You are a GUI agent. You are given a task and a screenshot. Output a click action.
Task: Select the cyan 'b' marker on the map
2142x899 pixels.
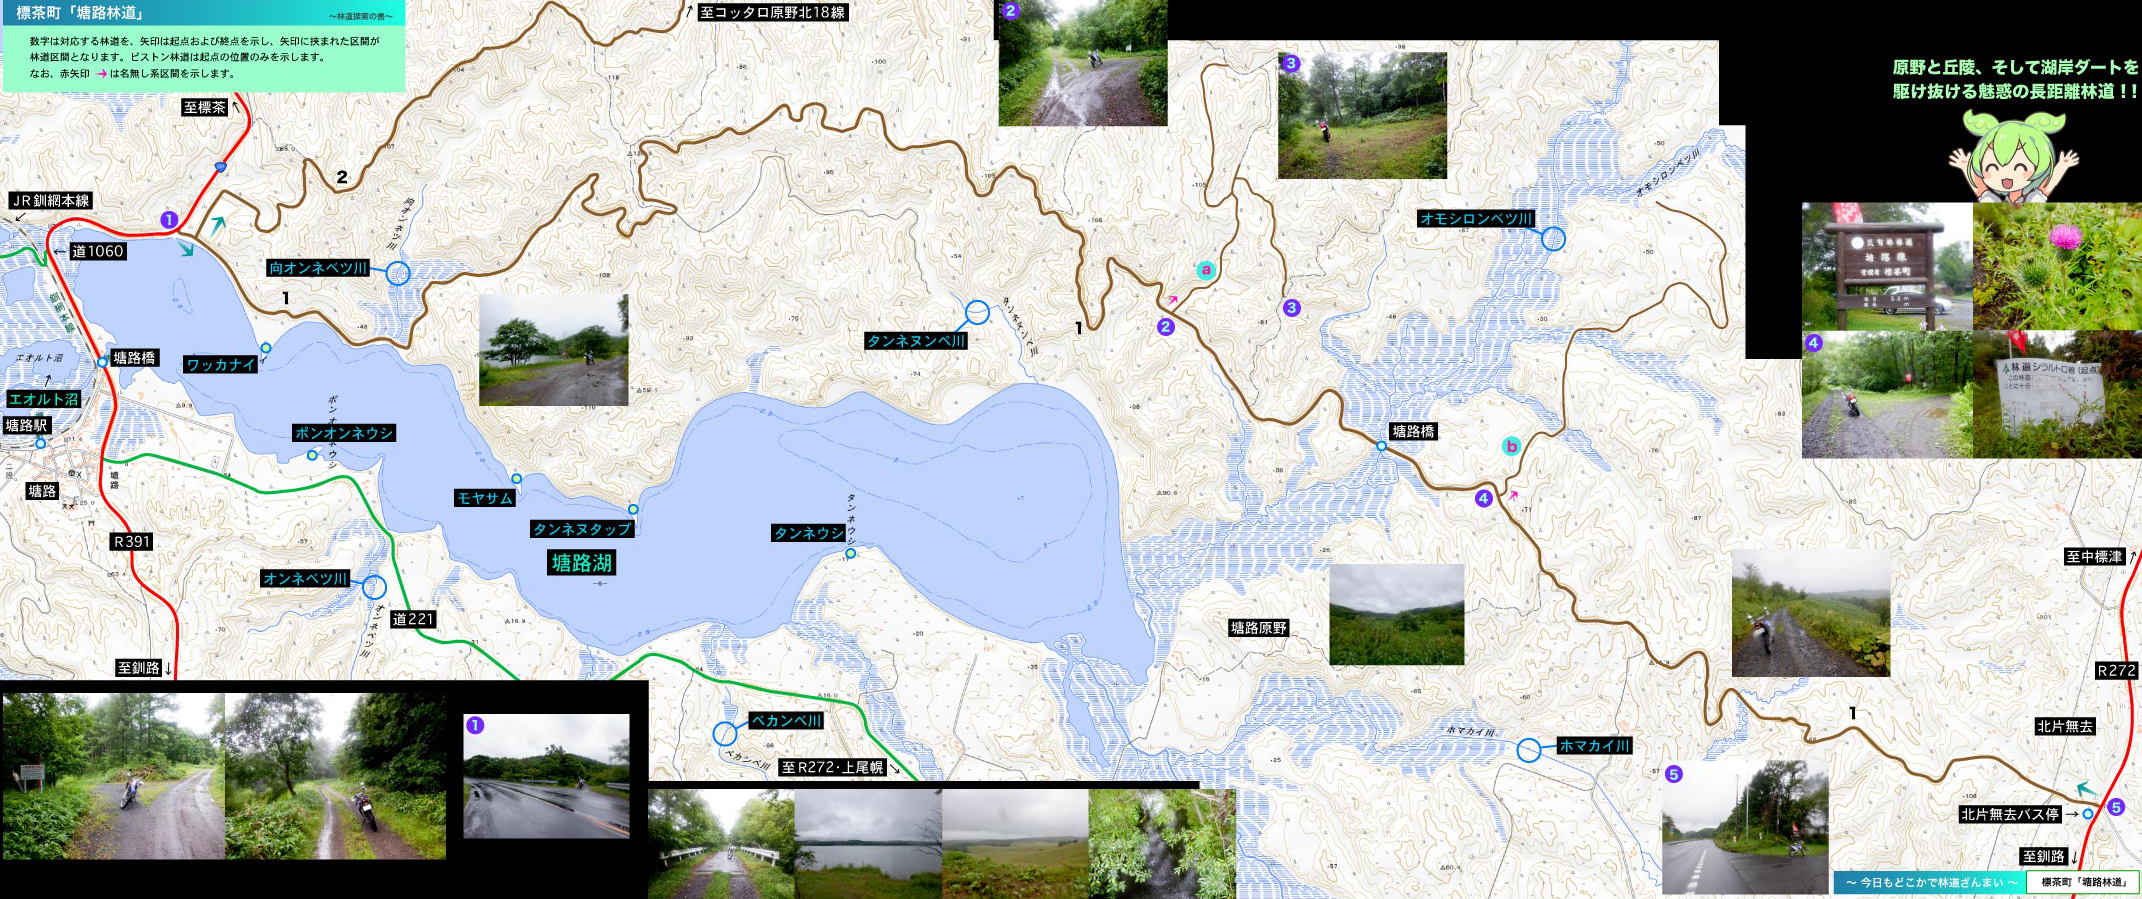1511,446
